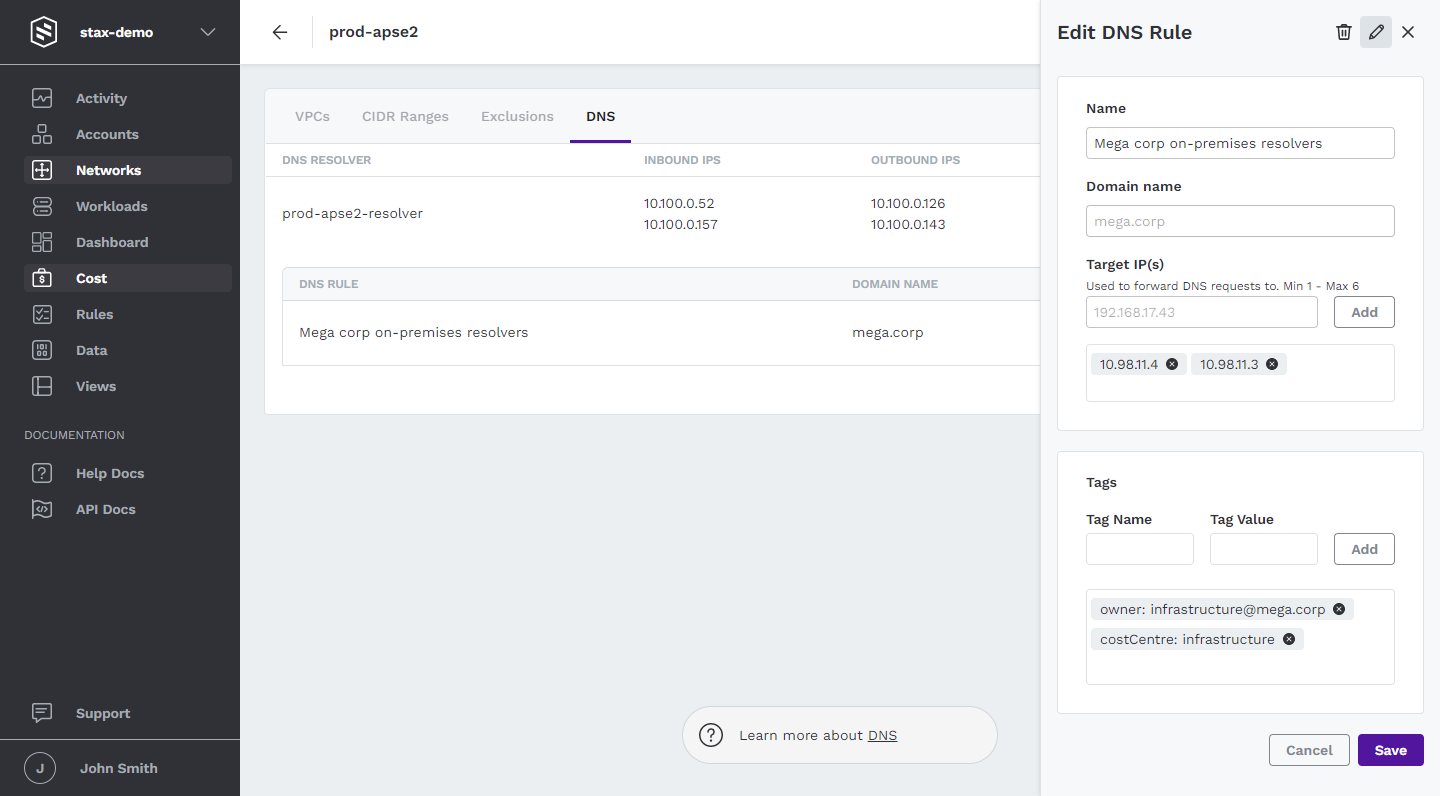The image size is (1440, 796).
Task: Switch to the CIDR Ranges tab
Action: [405, 116]
